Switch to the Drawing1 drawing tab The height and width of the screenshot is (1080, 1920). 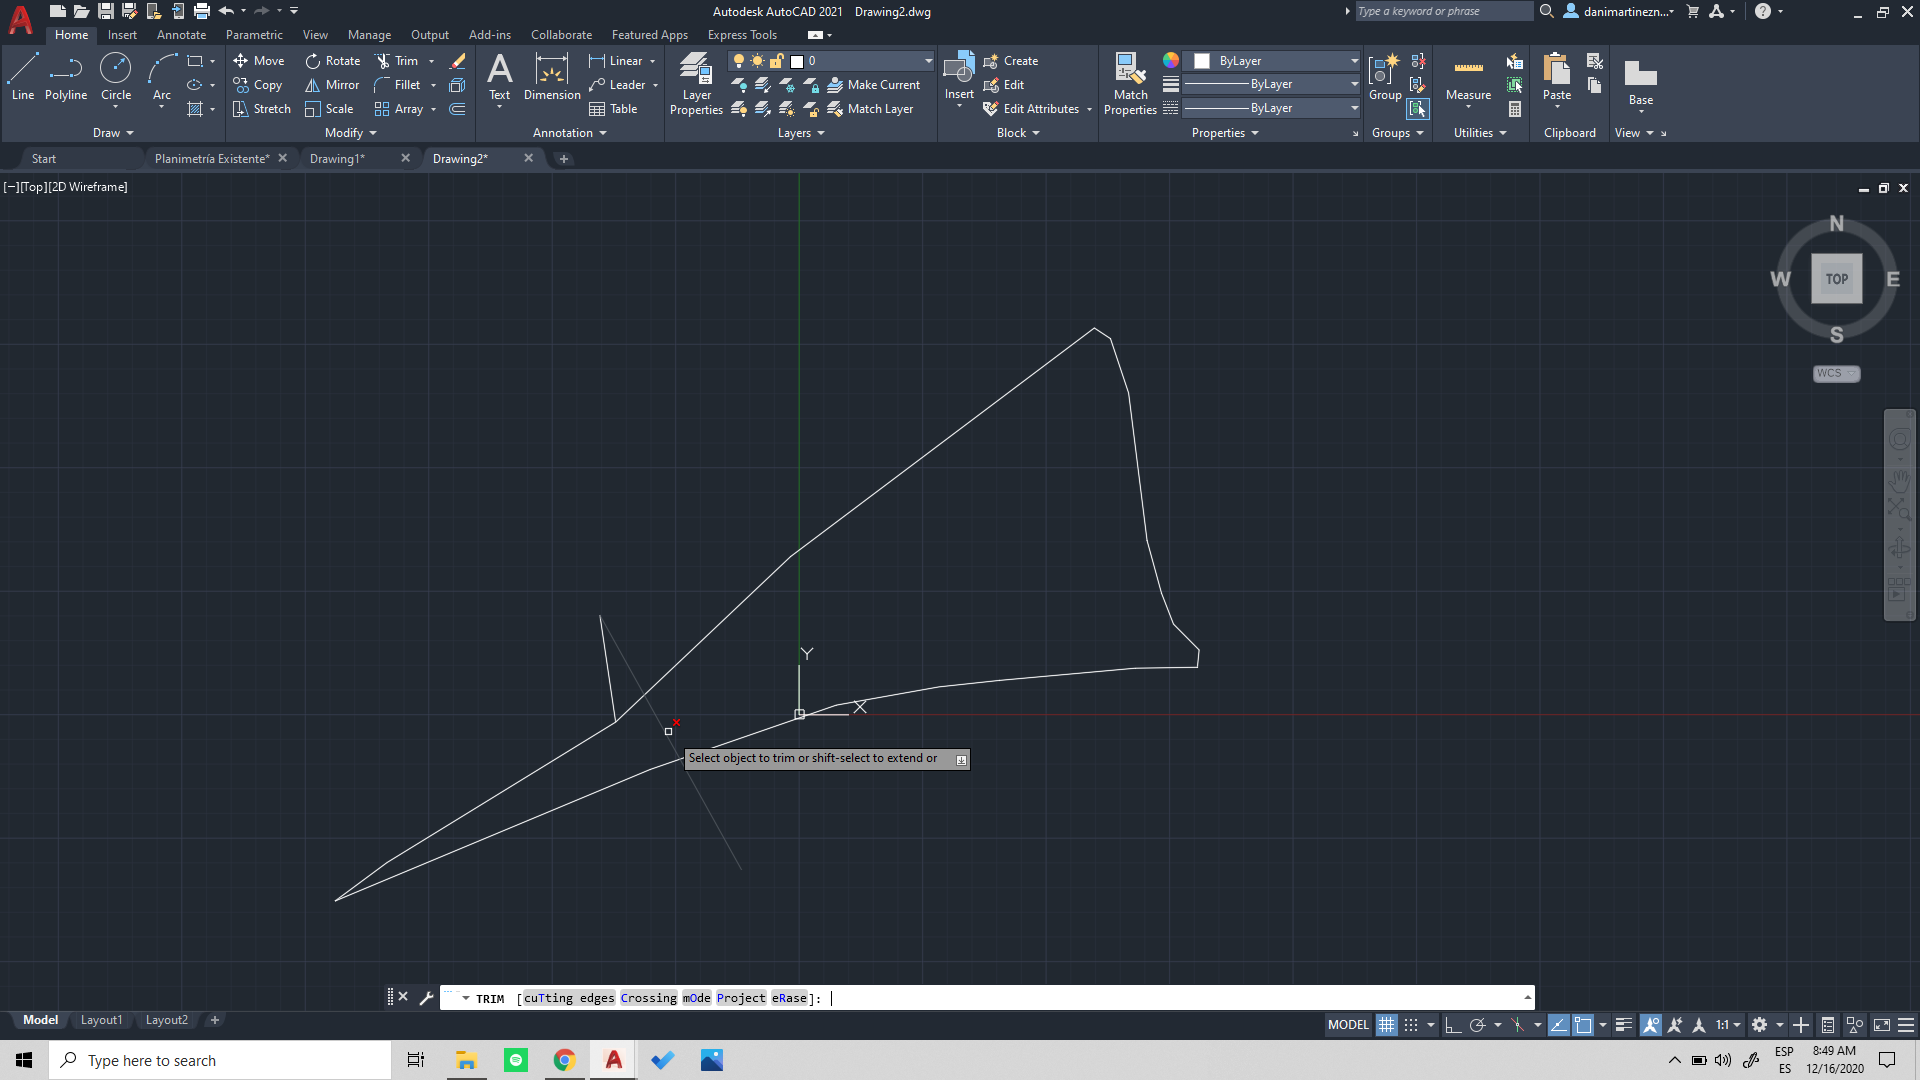(338, 158)
